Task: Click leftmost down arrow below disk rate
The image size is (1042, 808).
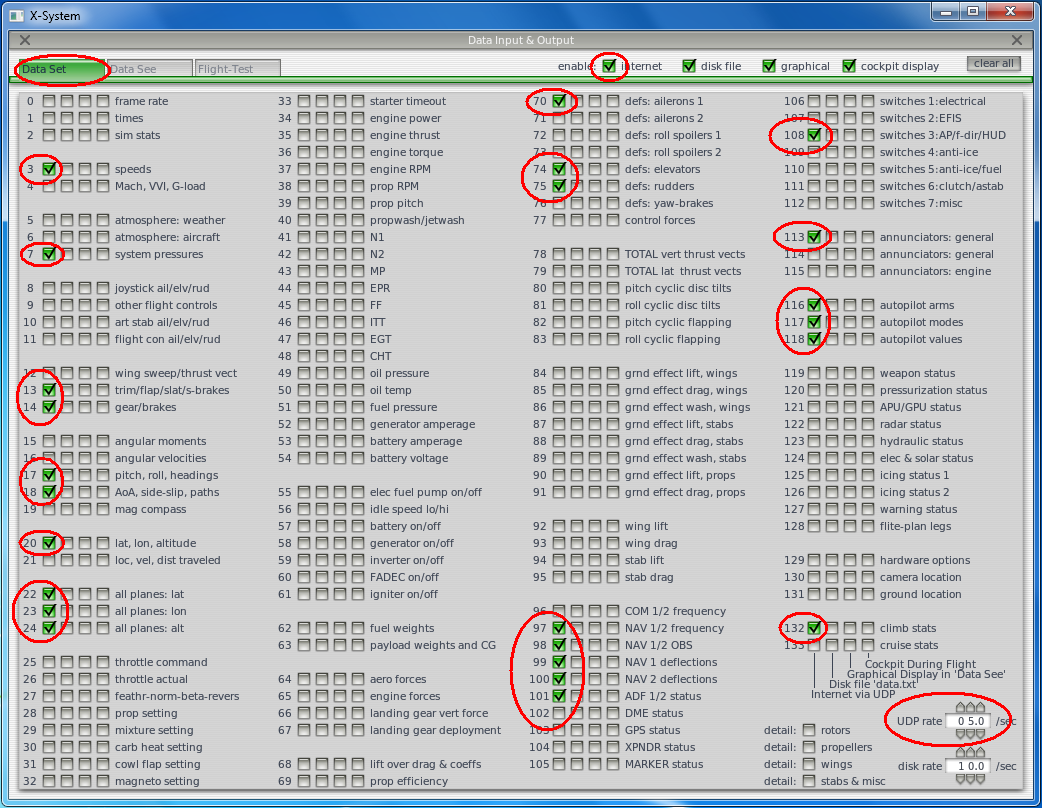Action: (x=960, y=779)
